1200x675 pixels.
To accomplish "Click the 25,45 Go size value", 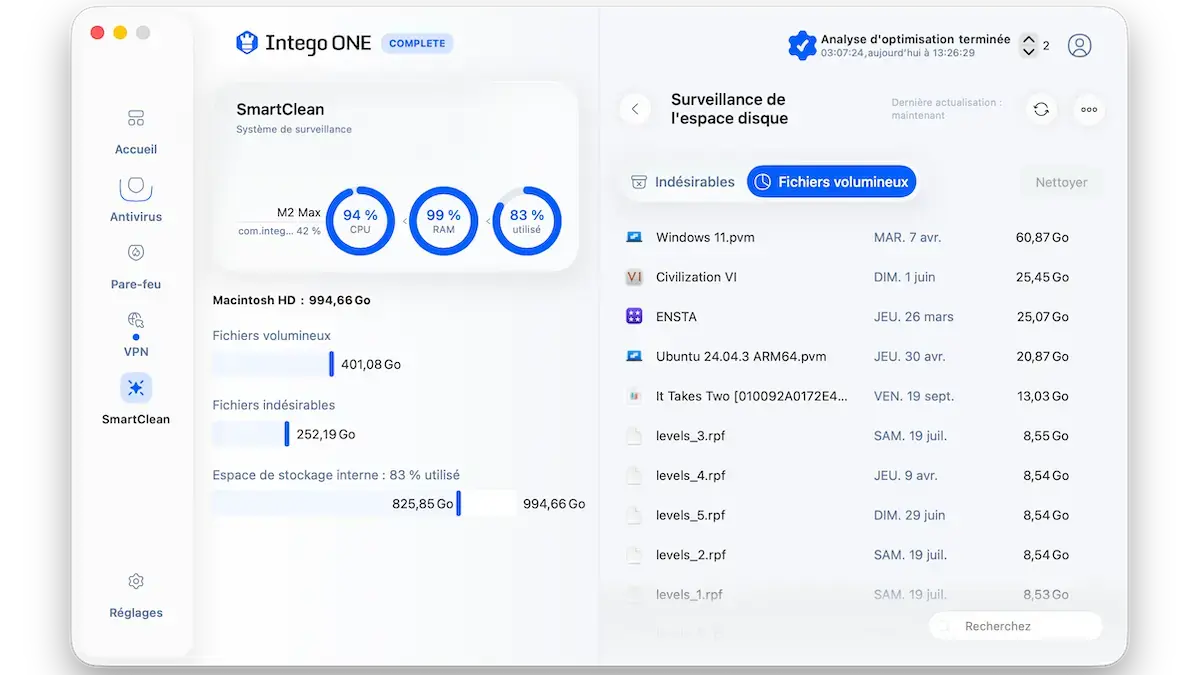I will [1042, 277].
